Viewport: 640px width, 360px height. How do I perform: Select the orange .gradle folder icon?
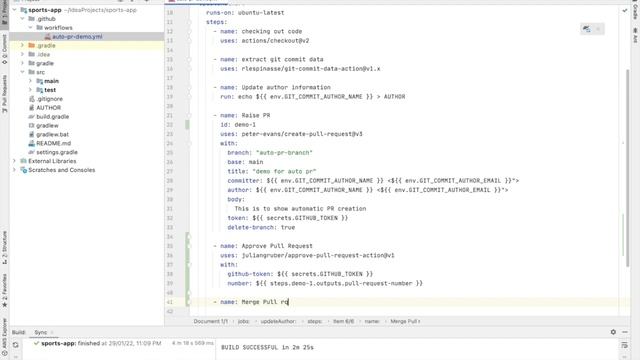coord(32,46)
